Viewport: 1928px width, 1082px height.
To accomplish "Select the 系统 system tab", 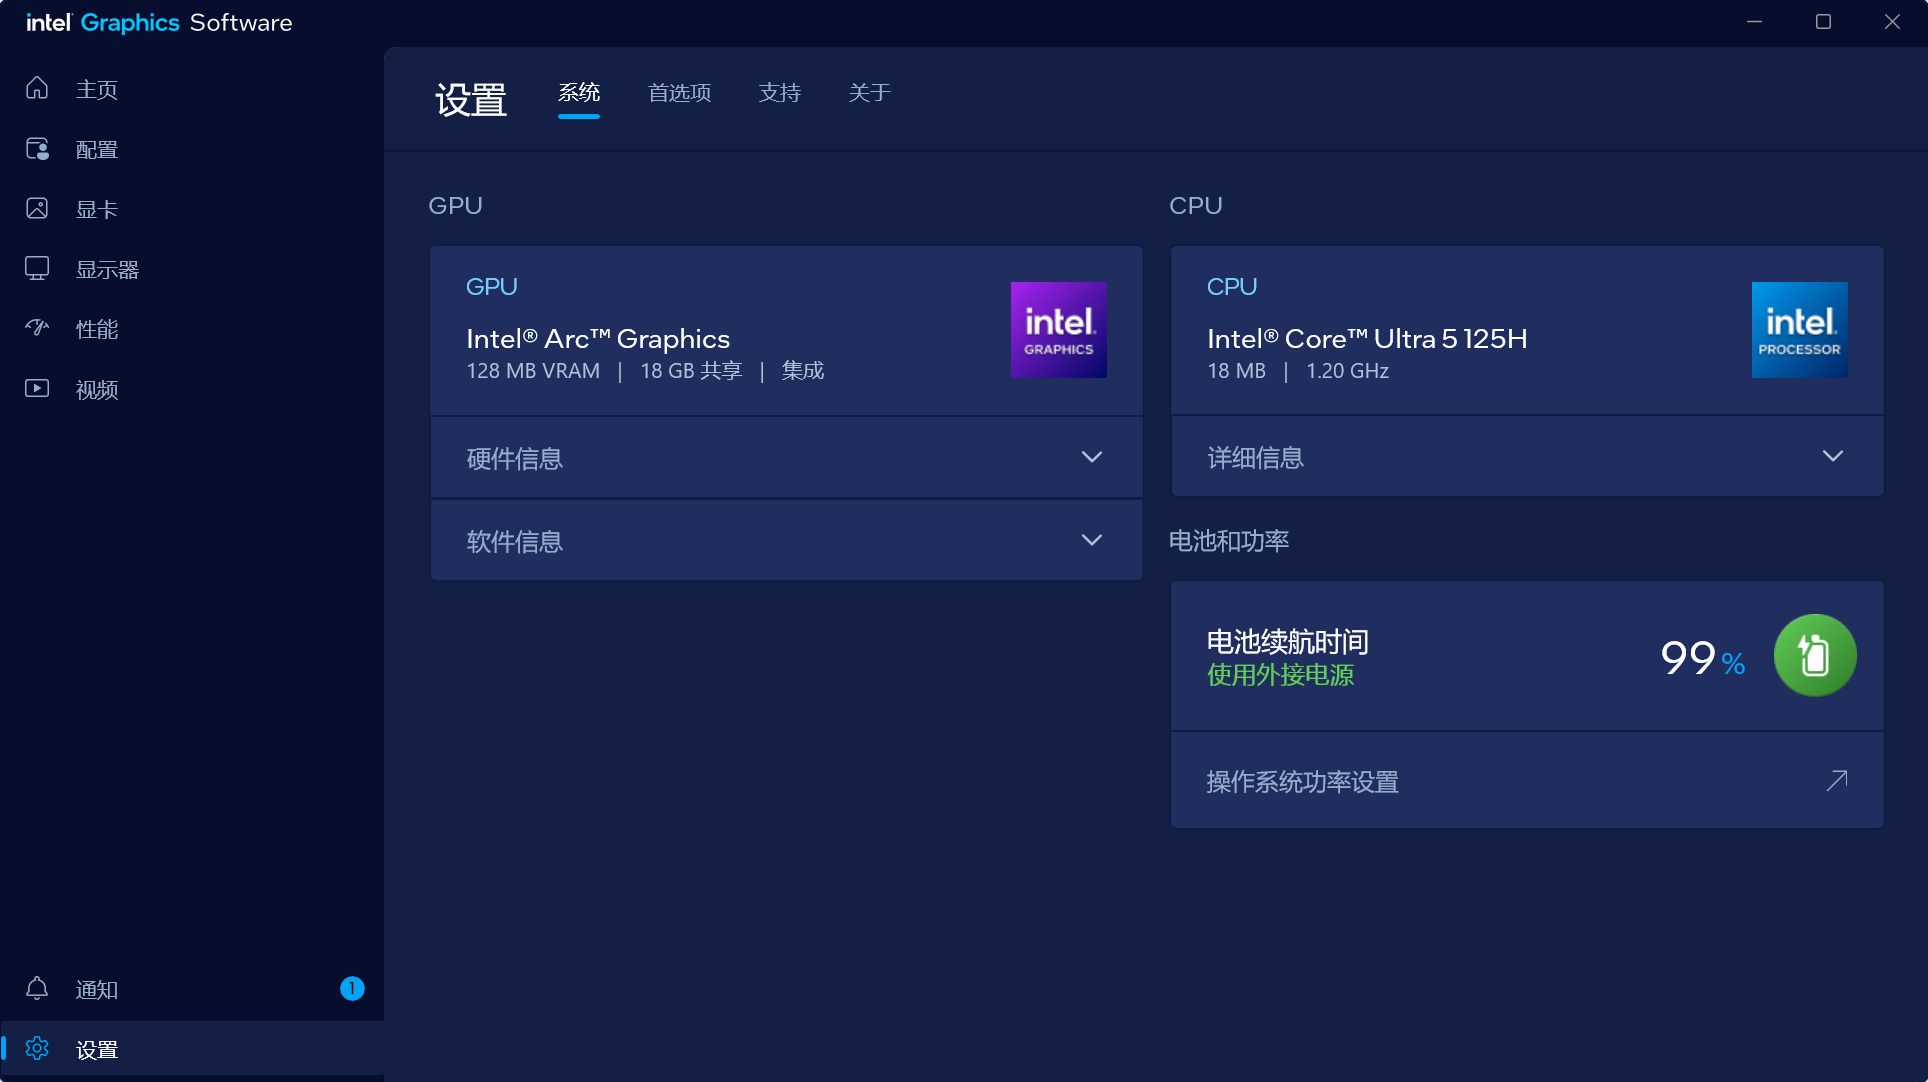I will tap(579, 93).
